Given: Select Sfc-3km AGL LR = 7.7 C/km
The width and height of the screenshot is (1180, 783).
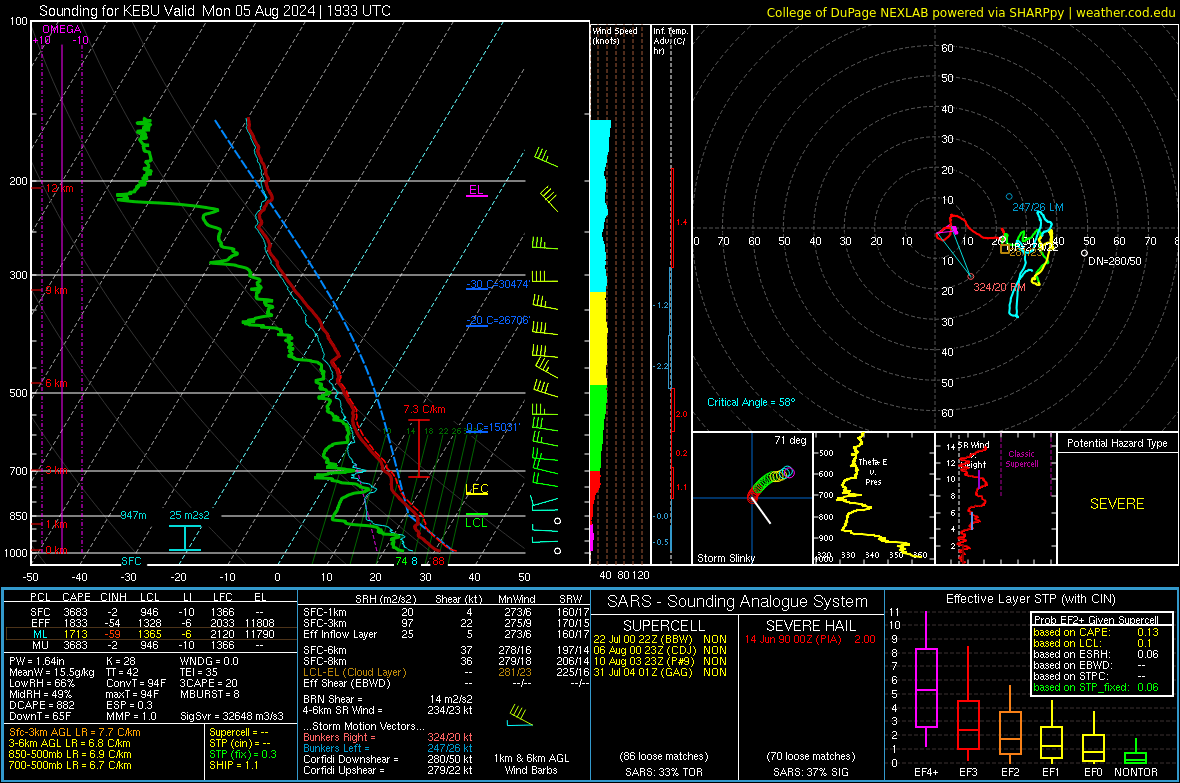Looking at the screenshot, I should tap(75, 732).
